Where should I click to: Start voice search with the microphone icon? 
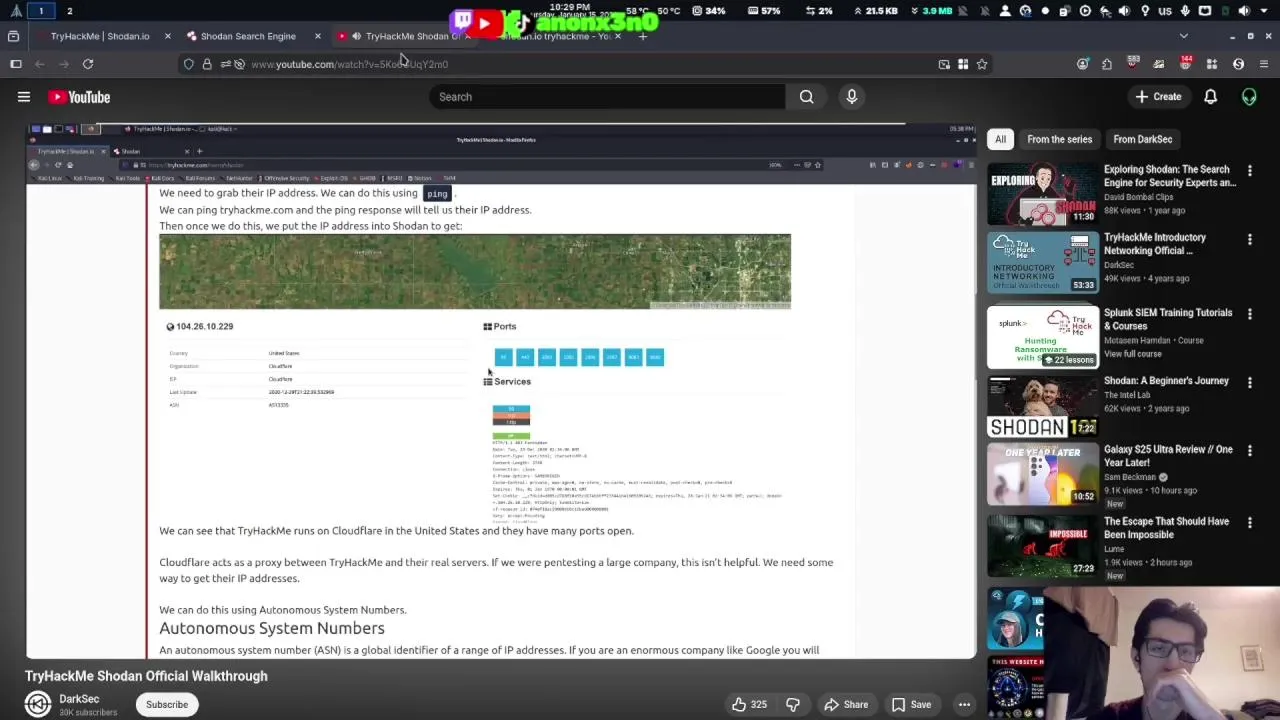852,97
